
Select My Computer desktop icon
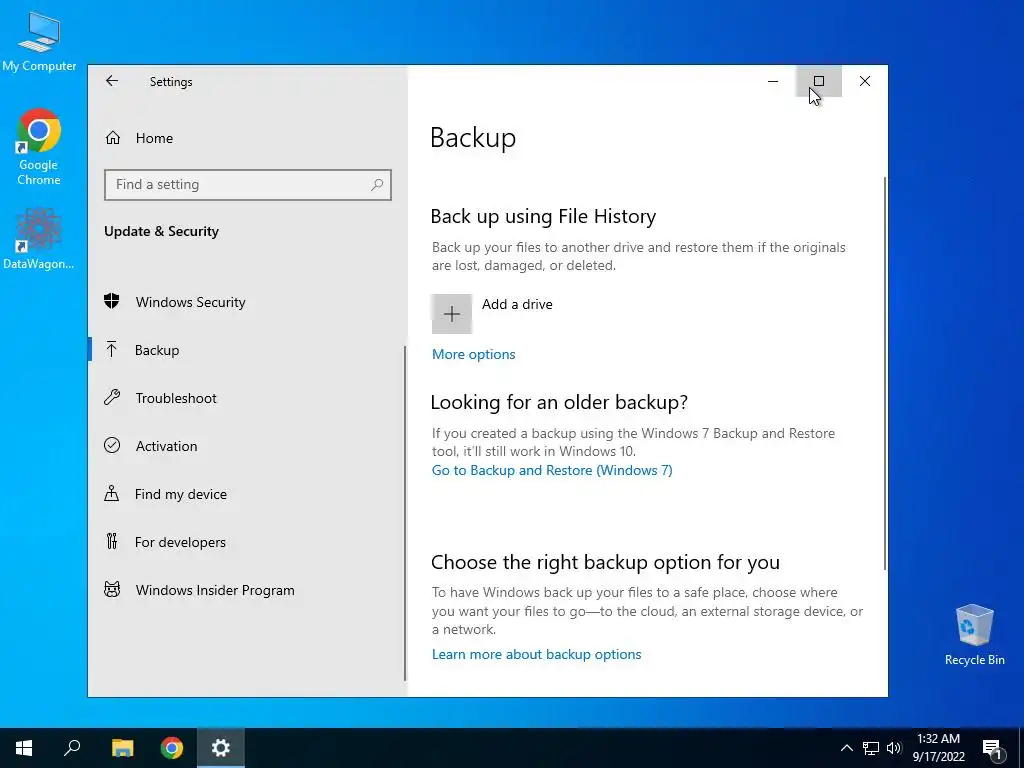coord(39,41)
